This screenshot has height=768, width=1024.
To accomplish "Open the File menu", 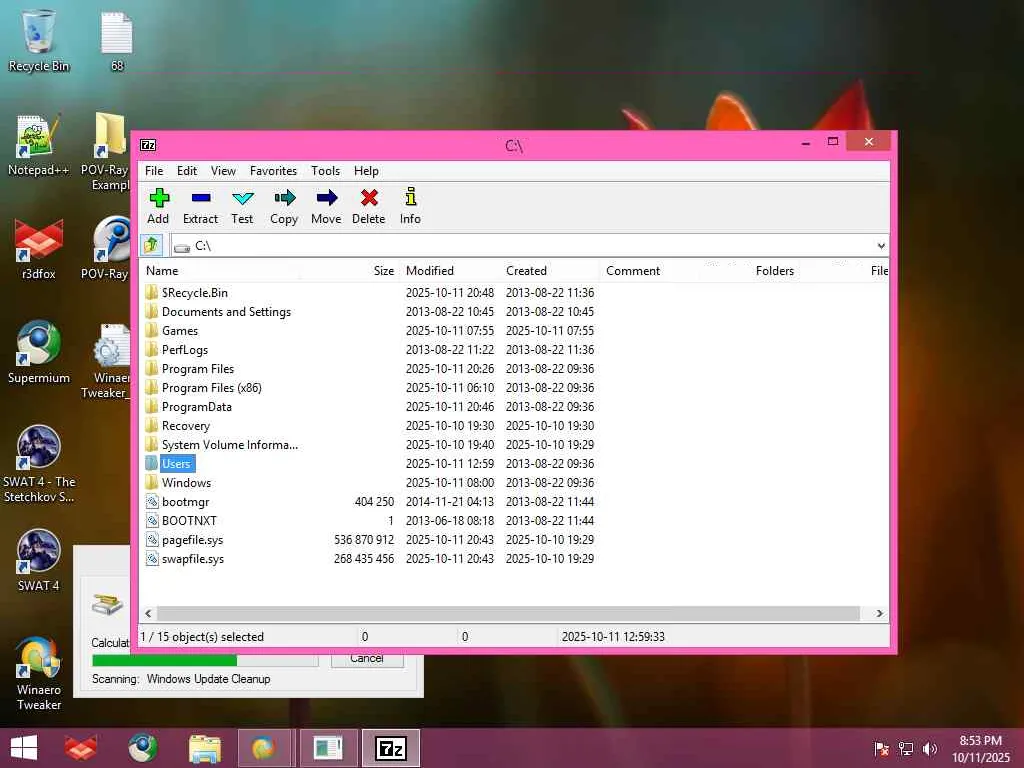I will point(154,170).
